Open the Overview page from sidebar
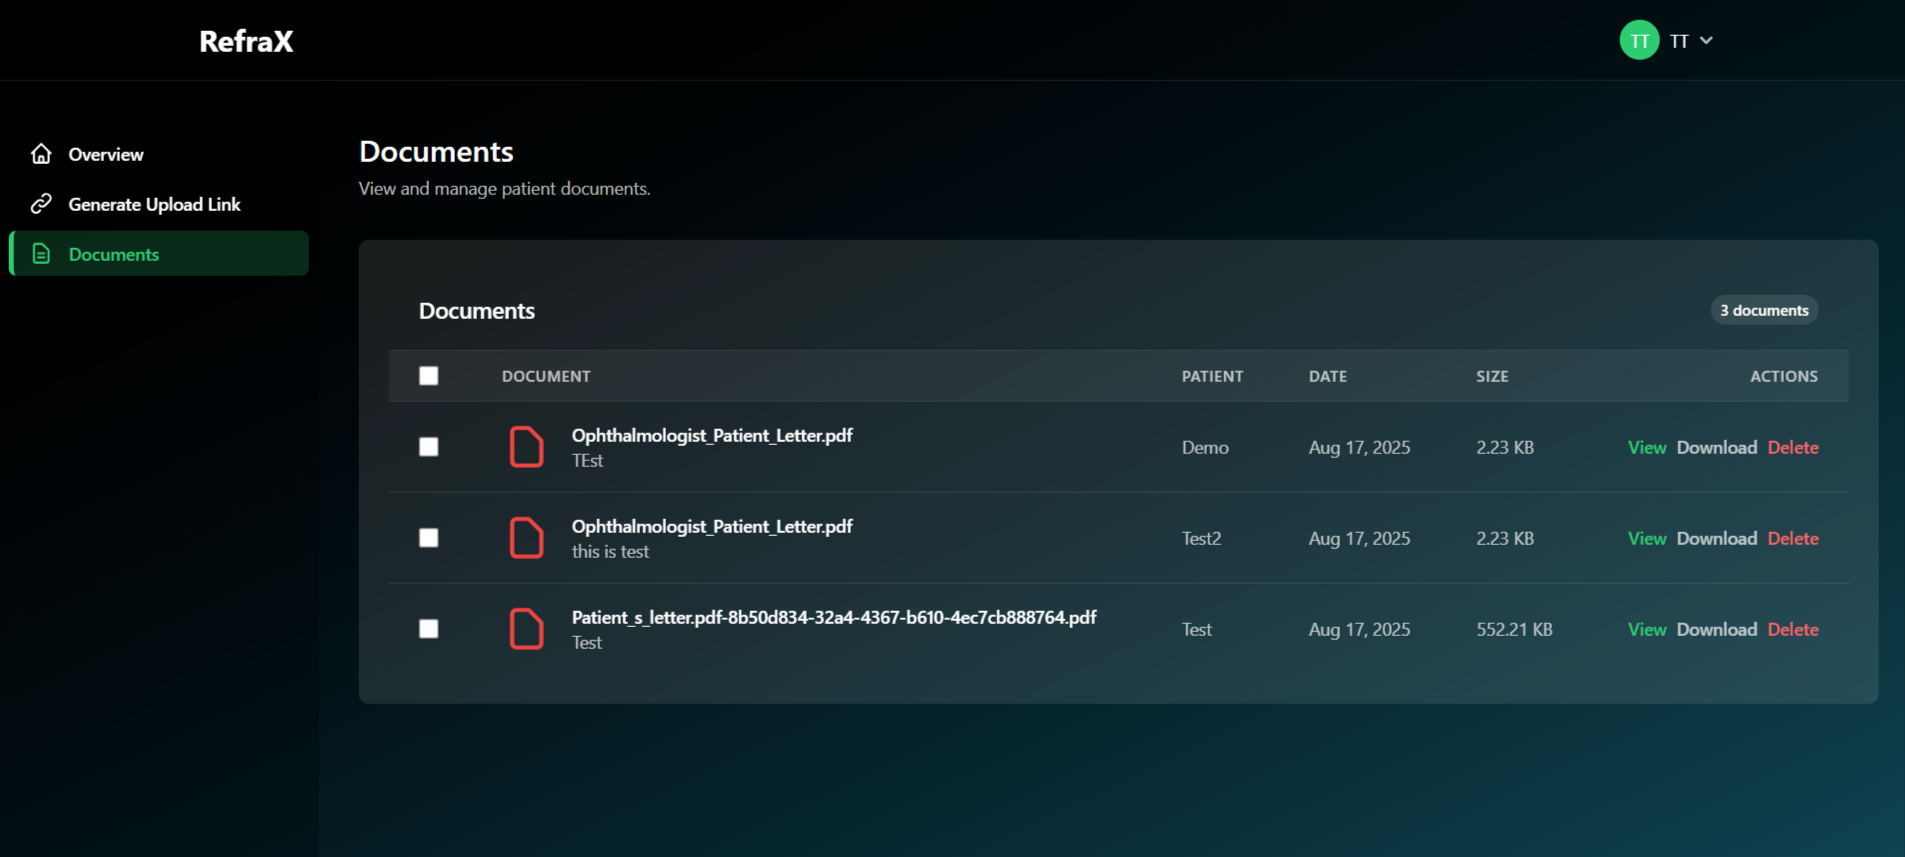The image size is (1905, 857). point(106,154)
